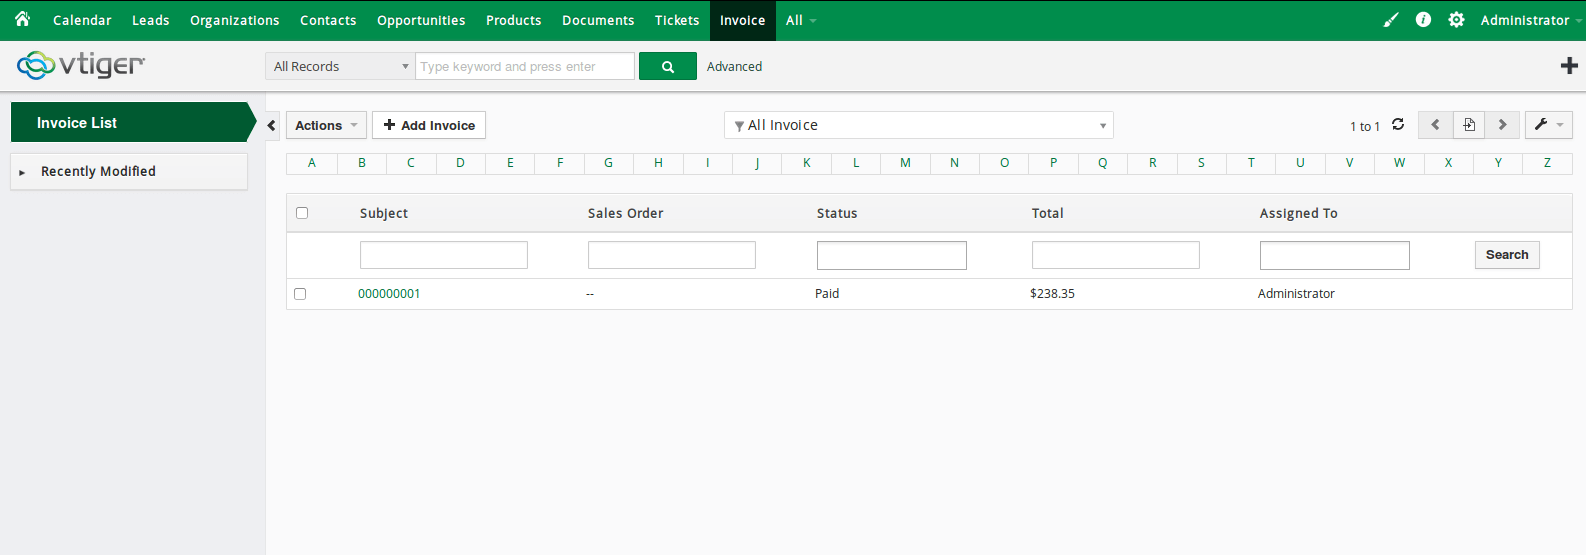Check the select-all invoices checkbox
Image resolution: width=1586 pixels, height=555 pixels.
pos(302,213)
